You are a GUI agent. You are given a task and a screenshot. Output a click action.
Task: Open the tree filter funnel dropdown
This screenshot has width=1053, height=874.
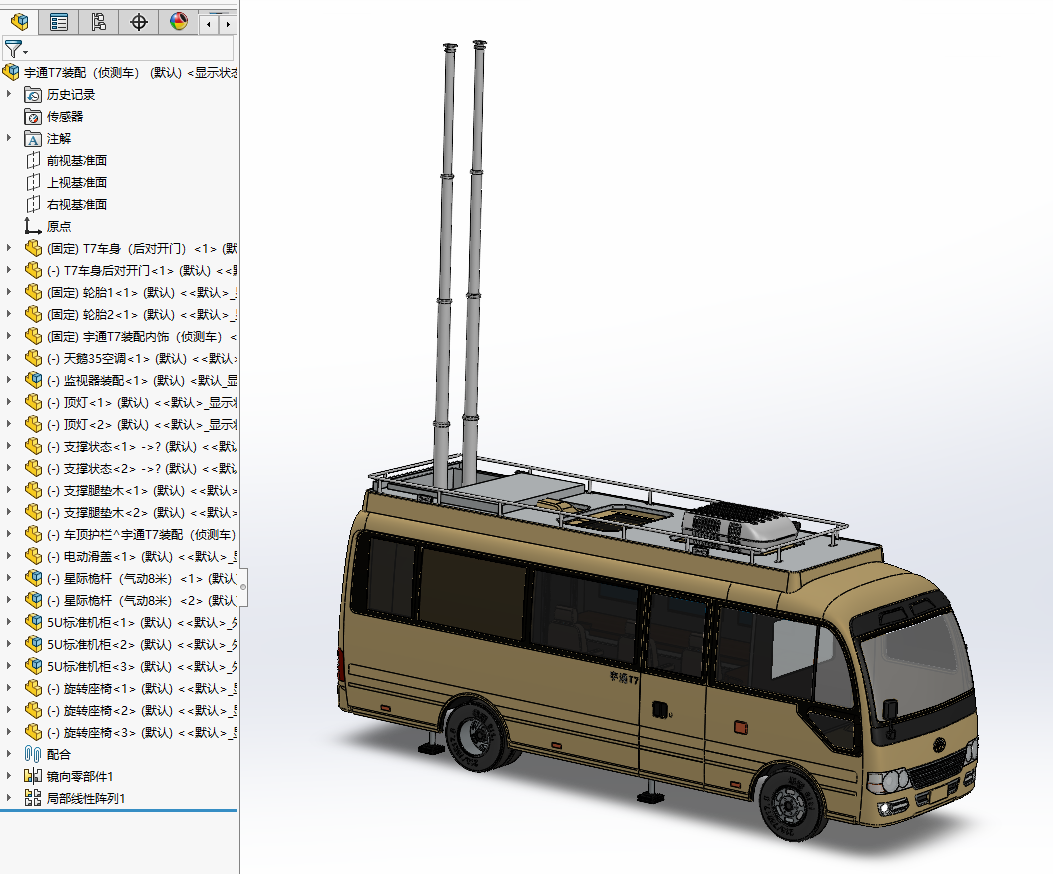click(15, 49)
